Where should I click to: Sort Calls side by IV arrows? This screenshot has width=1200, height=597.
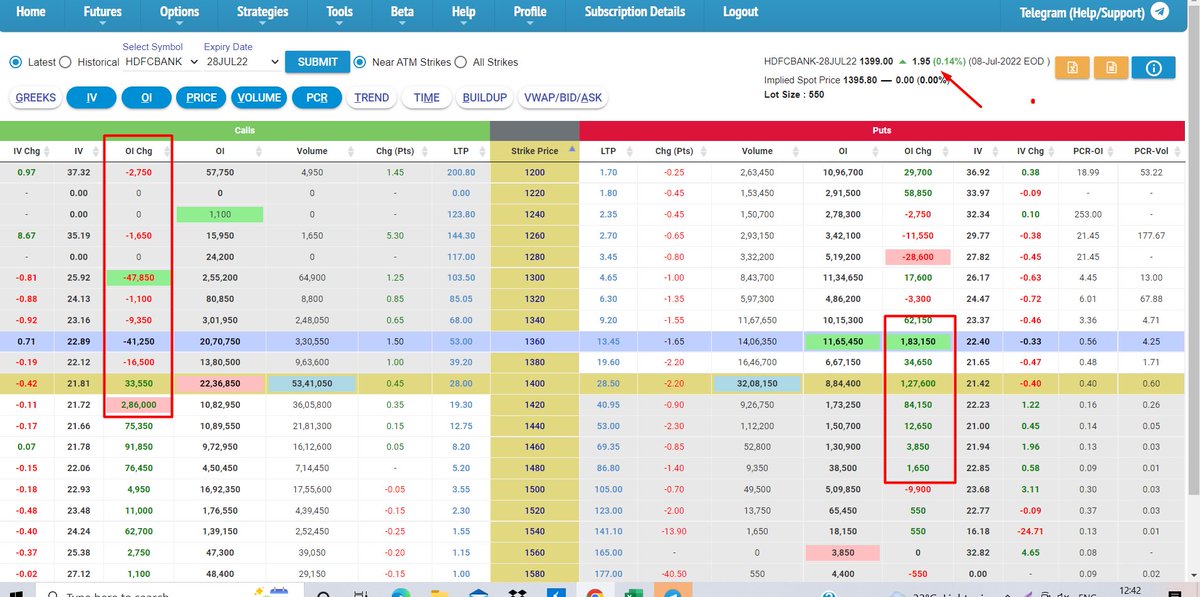95,151
